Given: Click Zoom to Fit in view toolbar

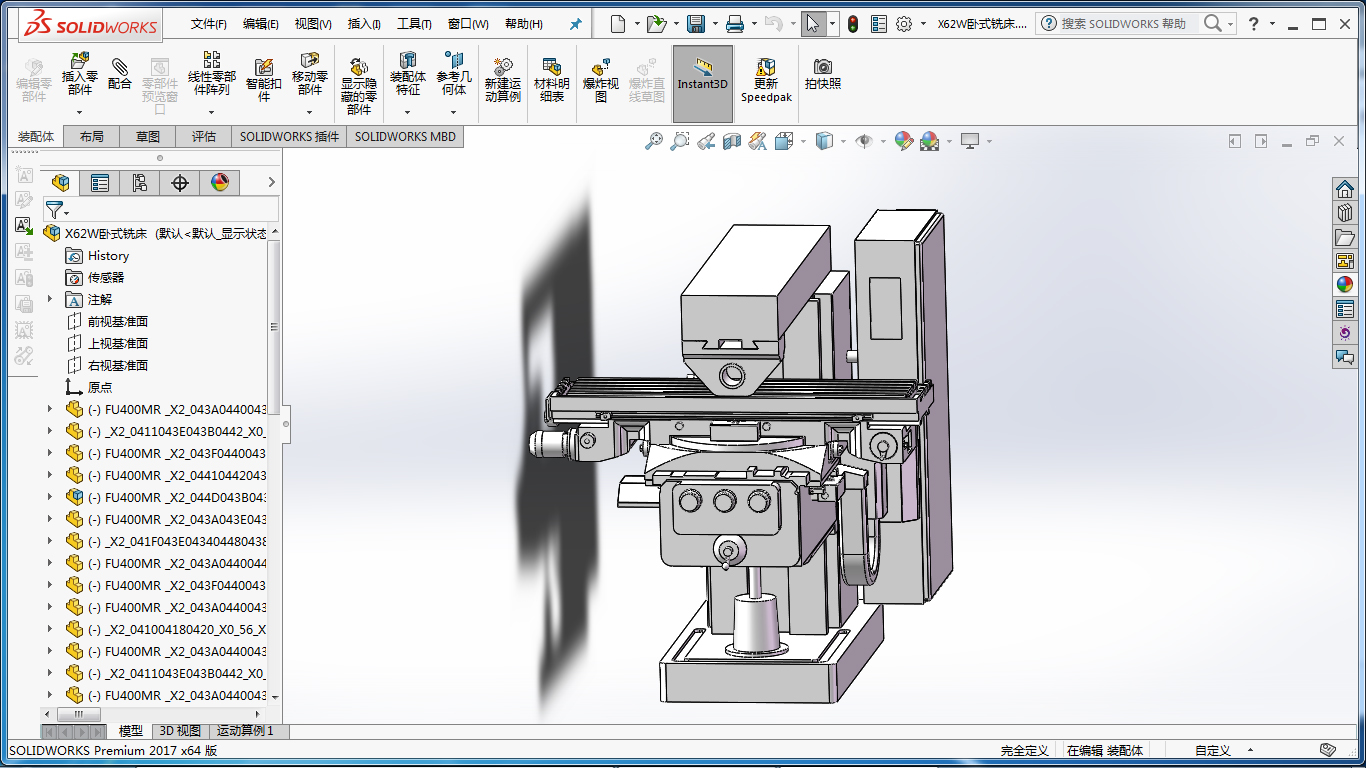Looking at the screenshot, I should (654, 142).
